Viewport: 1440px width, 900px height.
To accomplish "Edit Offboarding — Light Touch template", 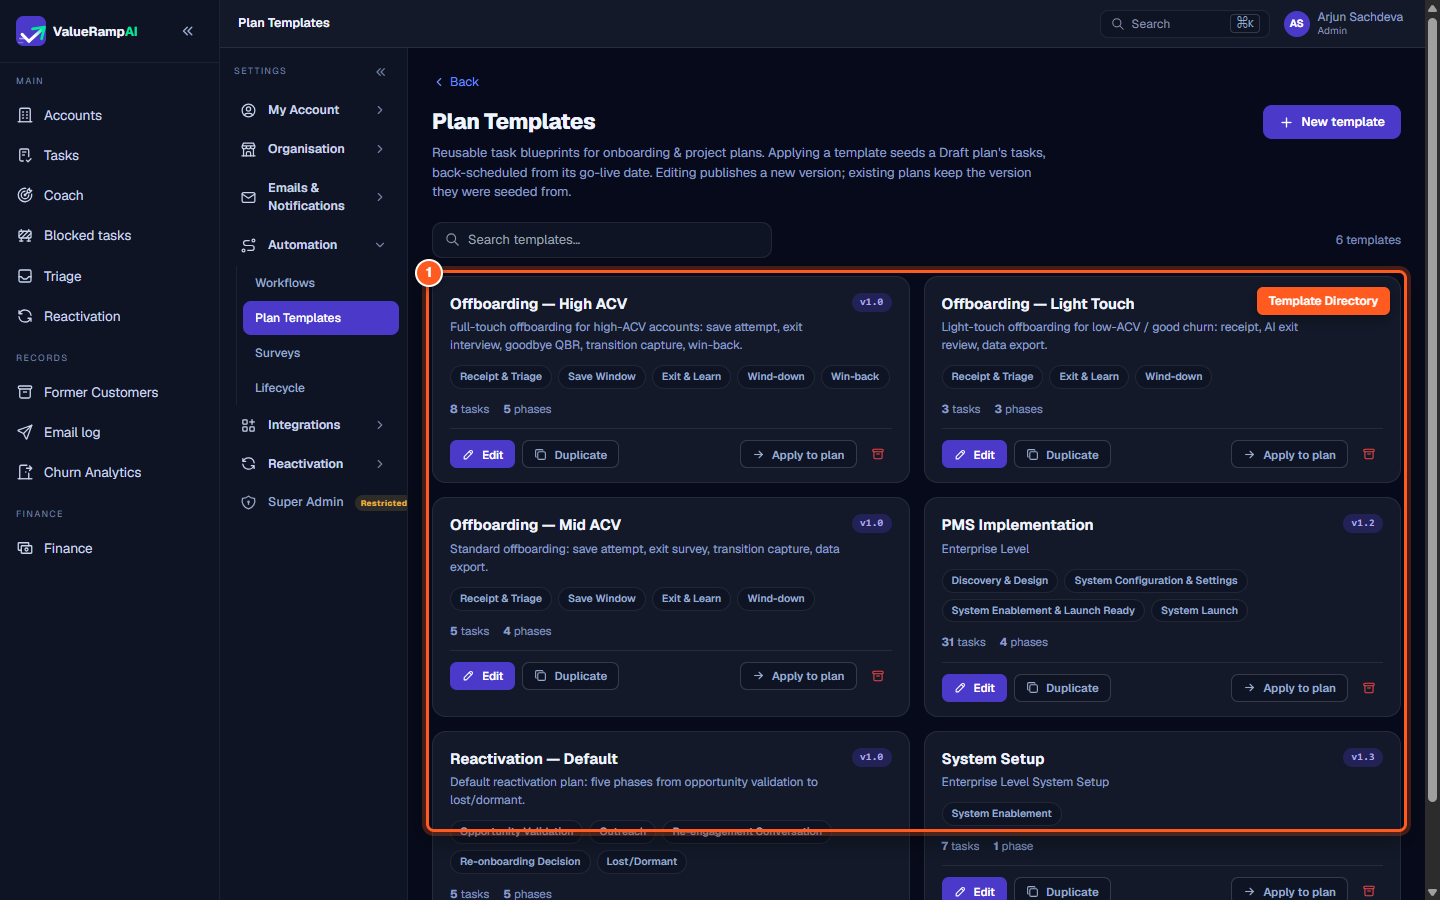I will [974, 455].
